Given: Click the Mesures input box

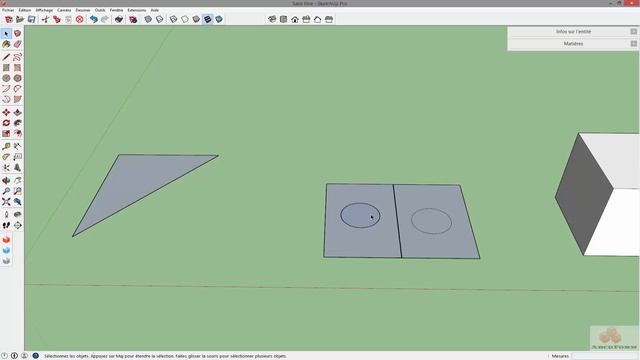Looking at the screenshot, I should tap(605, 356).
